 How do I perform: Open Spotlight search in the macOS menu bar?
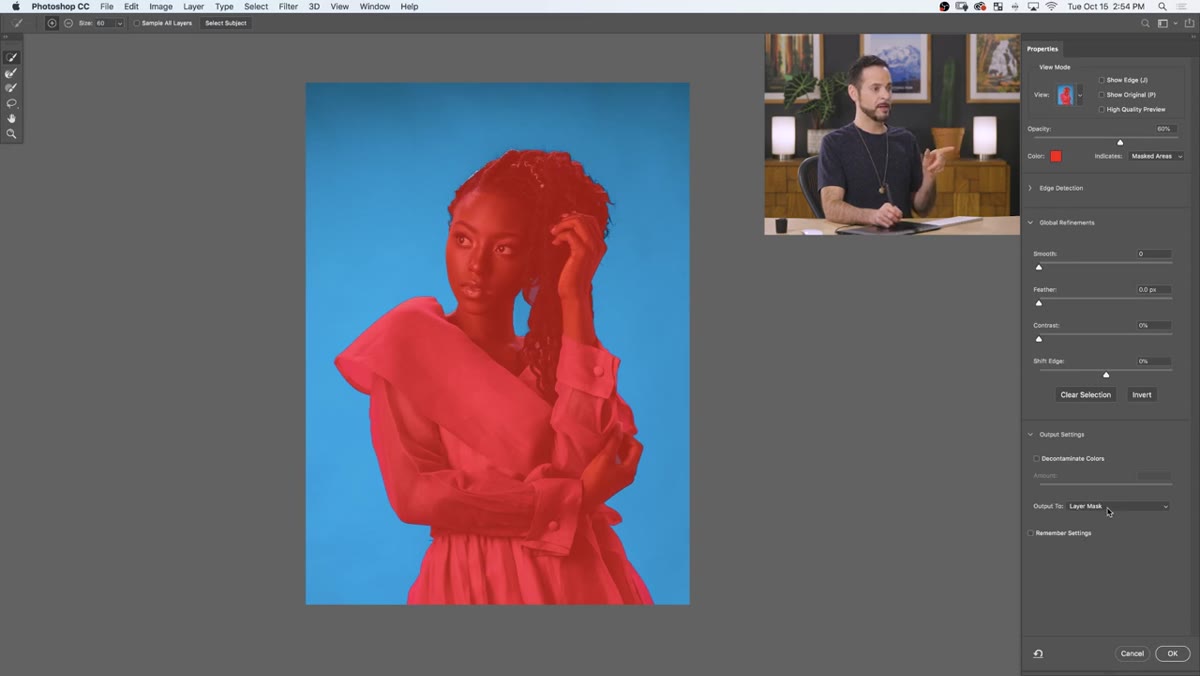point(1162,6)
